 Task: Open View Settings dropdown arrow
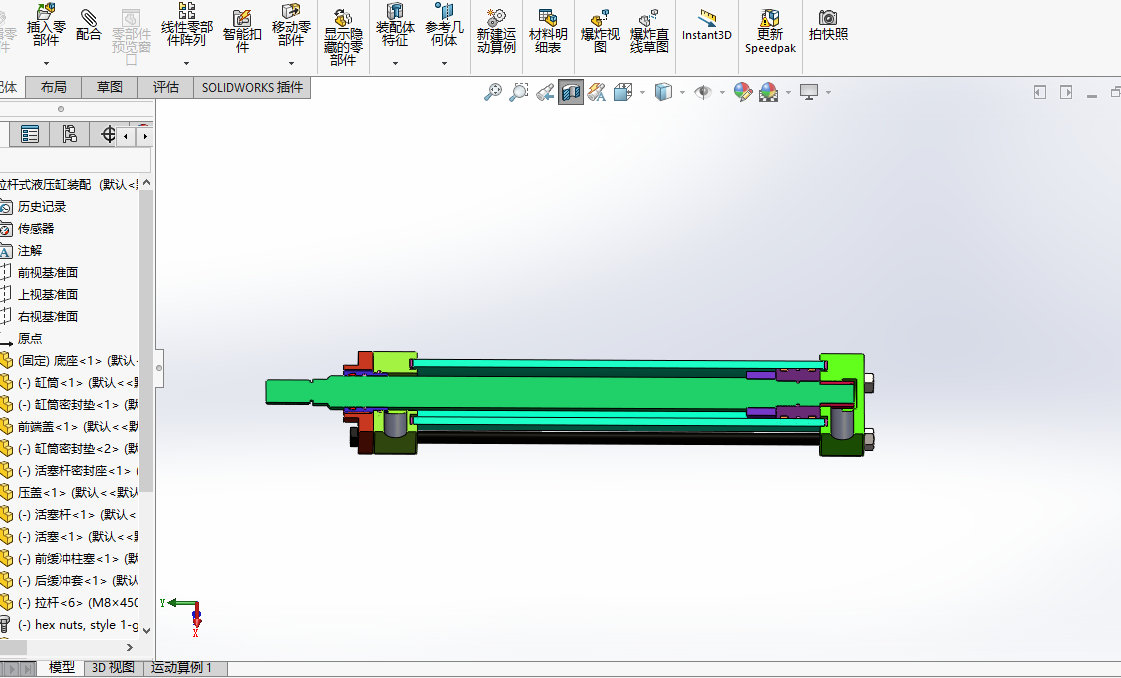(828, 92)
